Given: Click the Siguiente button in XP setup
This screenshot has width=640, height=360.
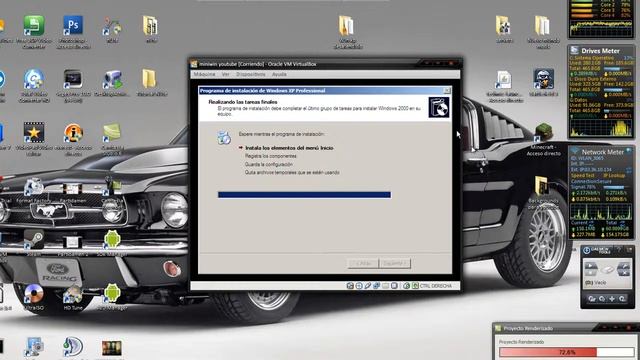Looking at the screenshot, I should pyautogui.click(x=394, y=263).
